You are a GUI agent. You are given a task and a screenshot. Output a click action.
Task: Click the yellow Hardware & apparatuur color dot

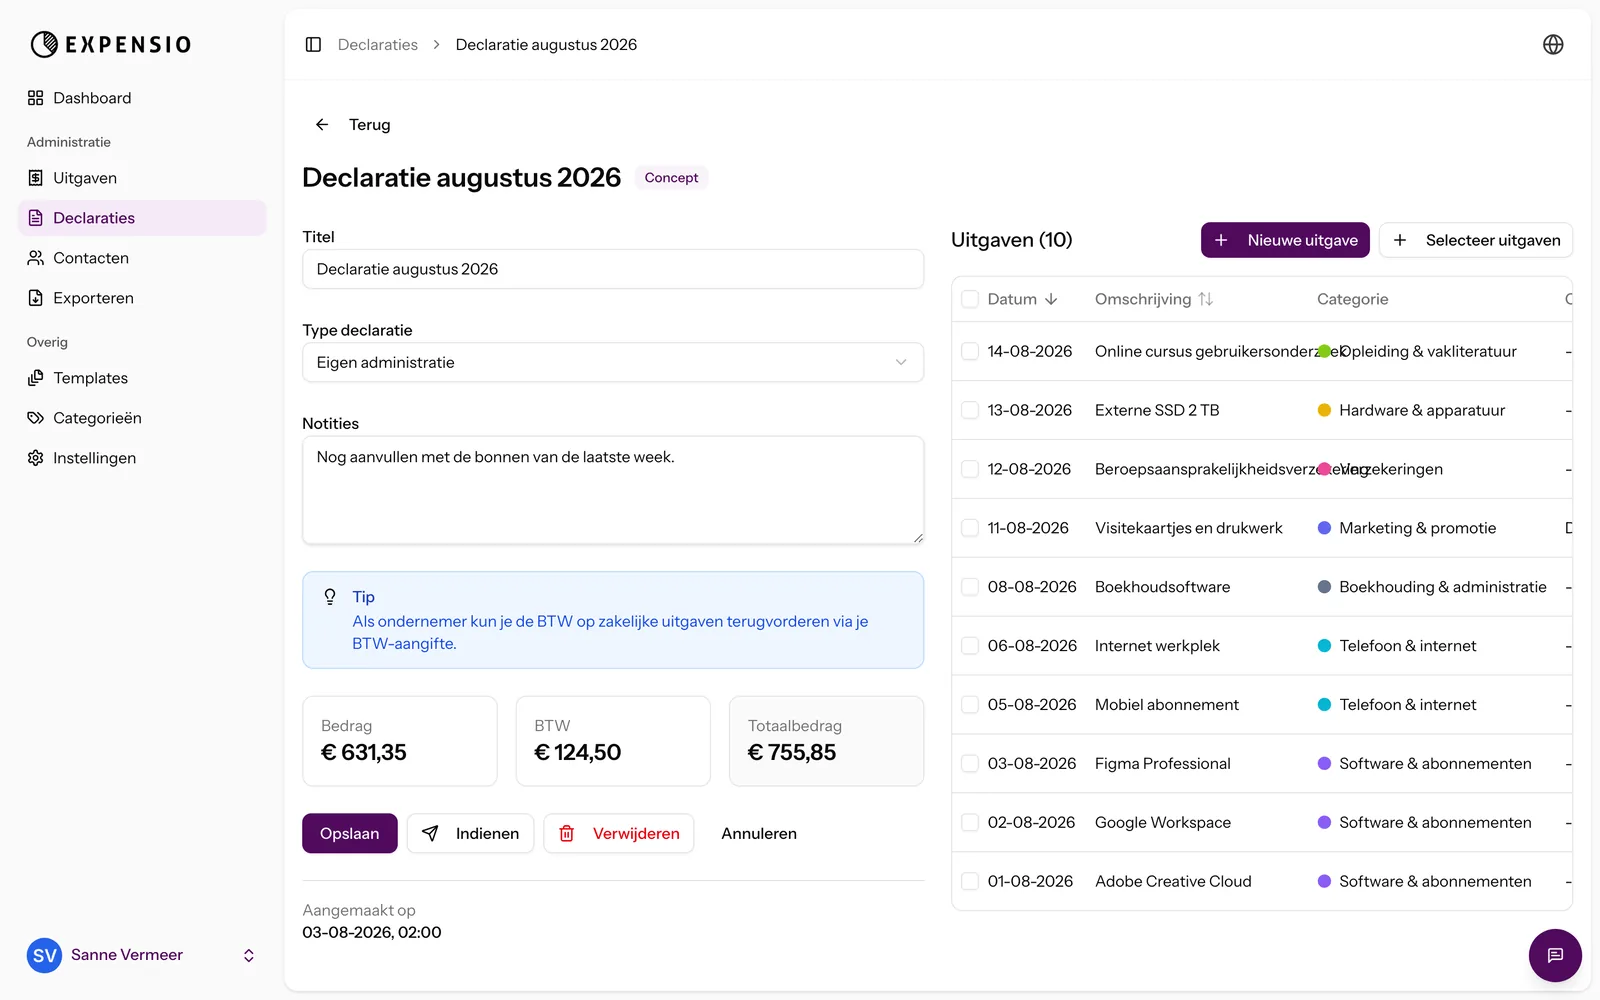coord(1324,410)
